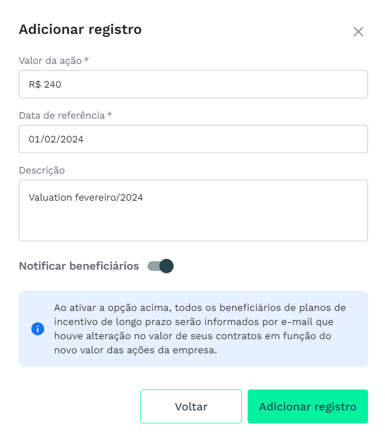Screen dimensions: 385x446
Task: Place cursor on the 01/02/2024 date text
Action: [x=56, y=139]
